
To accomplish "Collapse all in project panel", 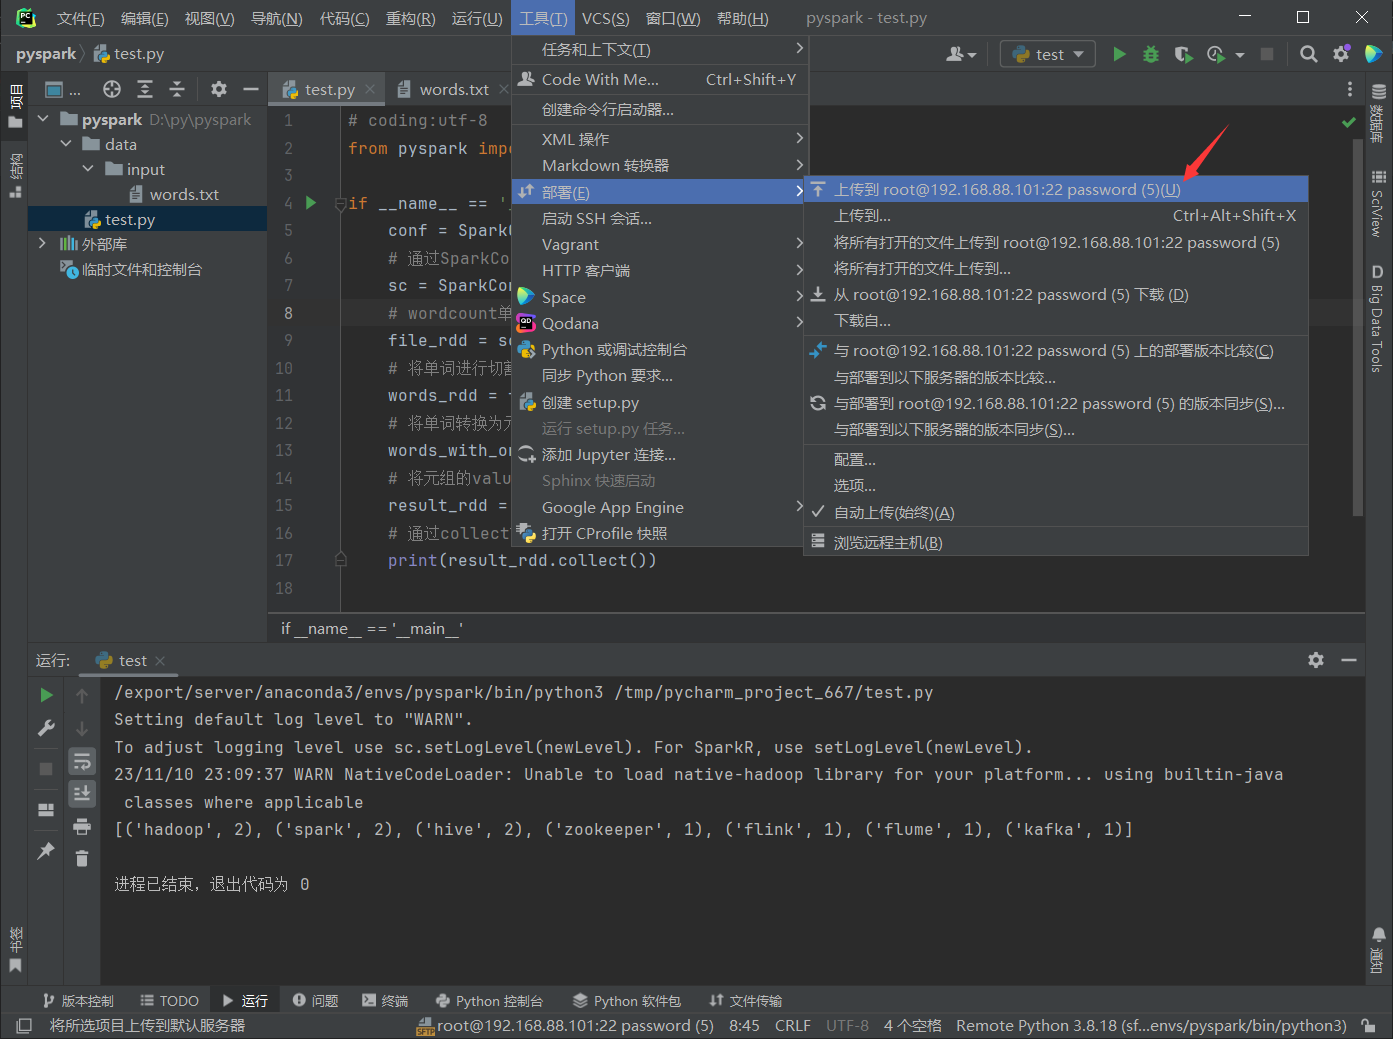I will click(x=177, y=89).
